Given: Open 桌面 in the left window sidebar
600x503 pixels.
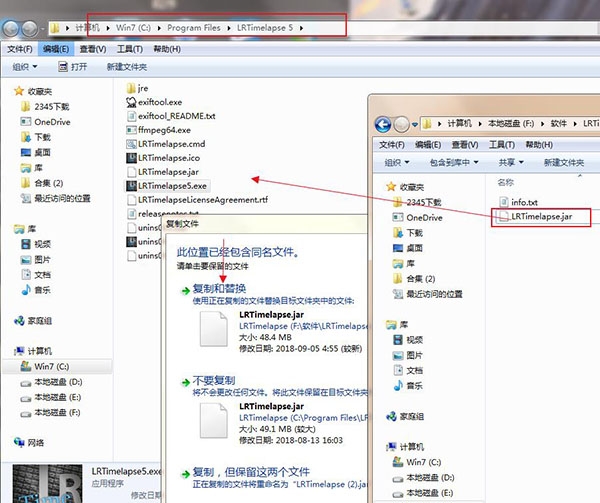Looking at the screenshot, I should [35, 152].
